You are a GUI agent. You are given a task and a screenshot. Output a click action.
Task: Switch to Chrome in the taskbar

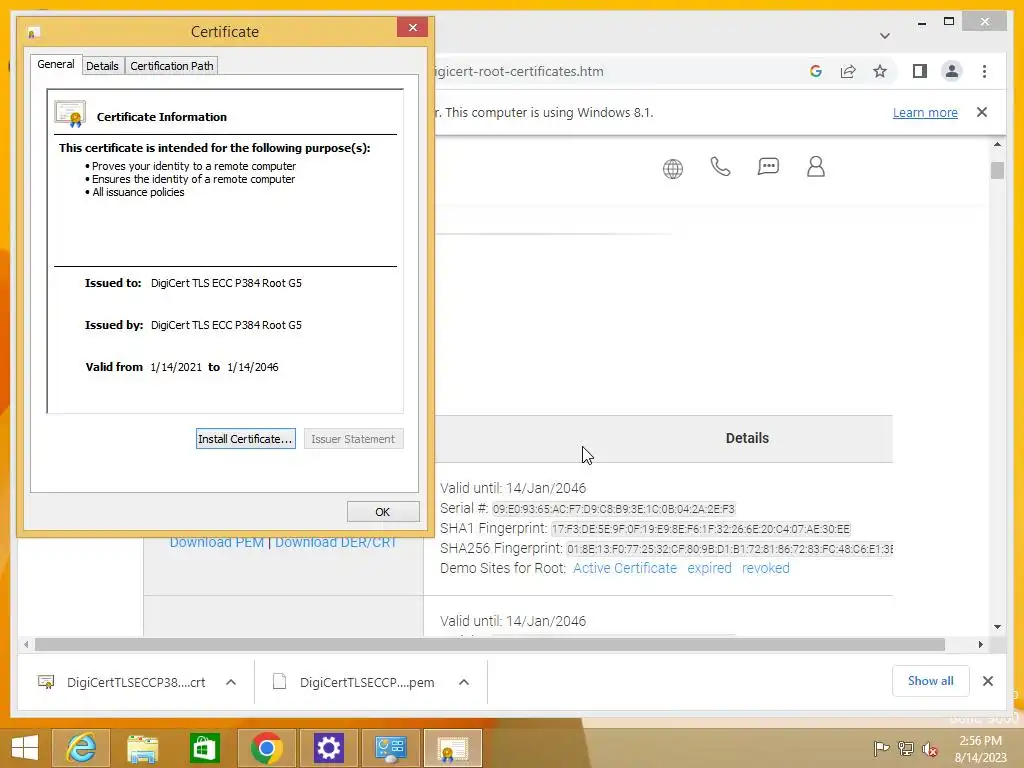(266, 748)
